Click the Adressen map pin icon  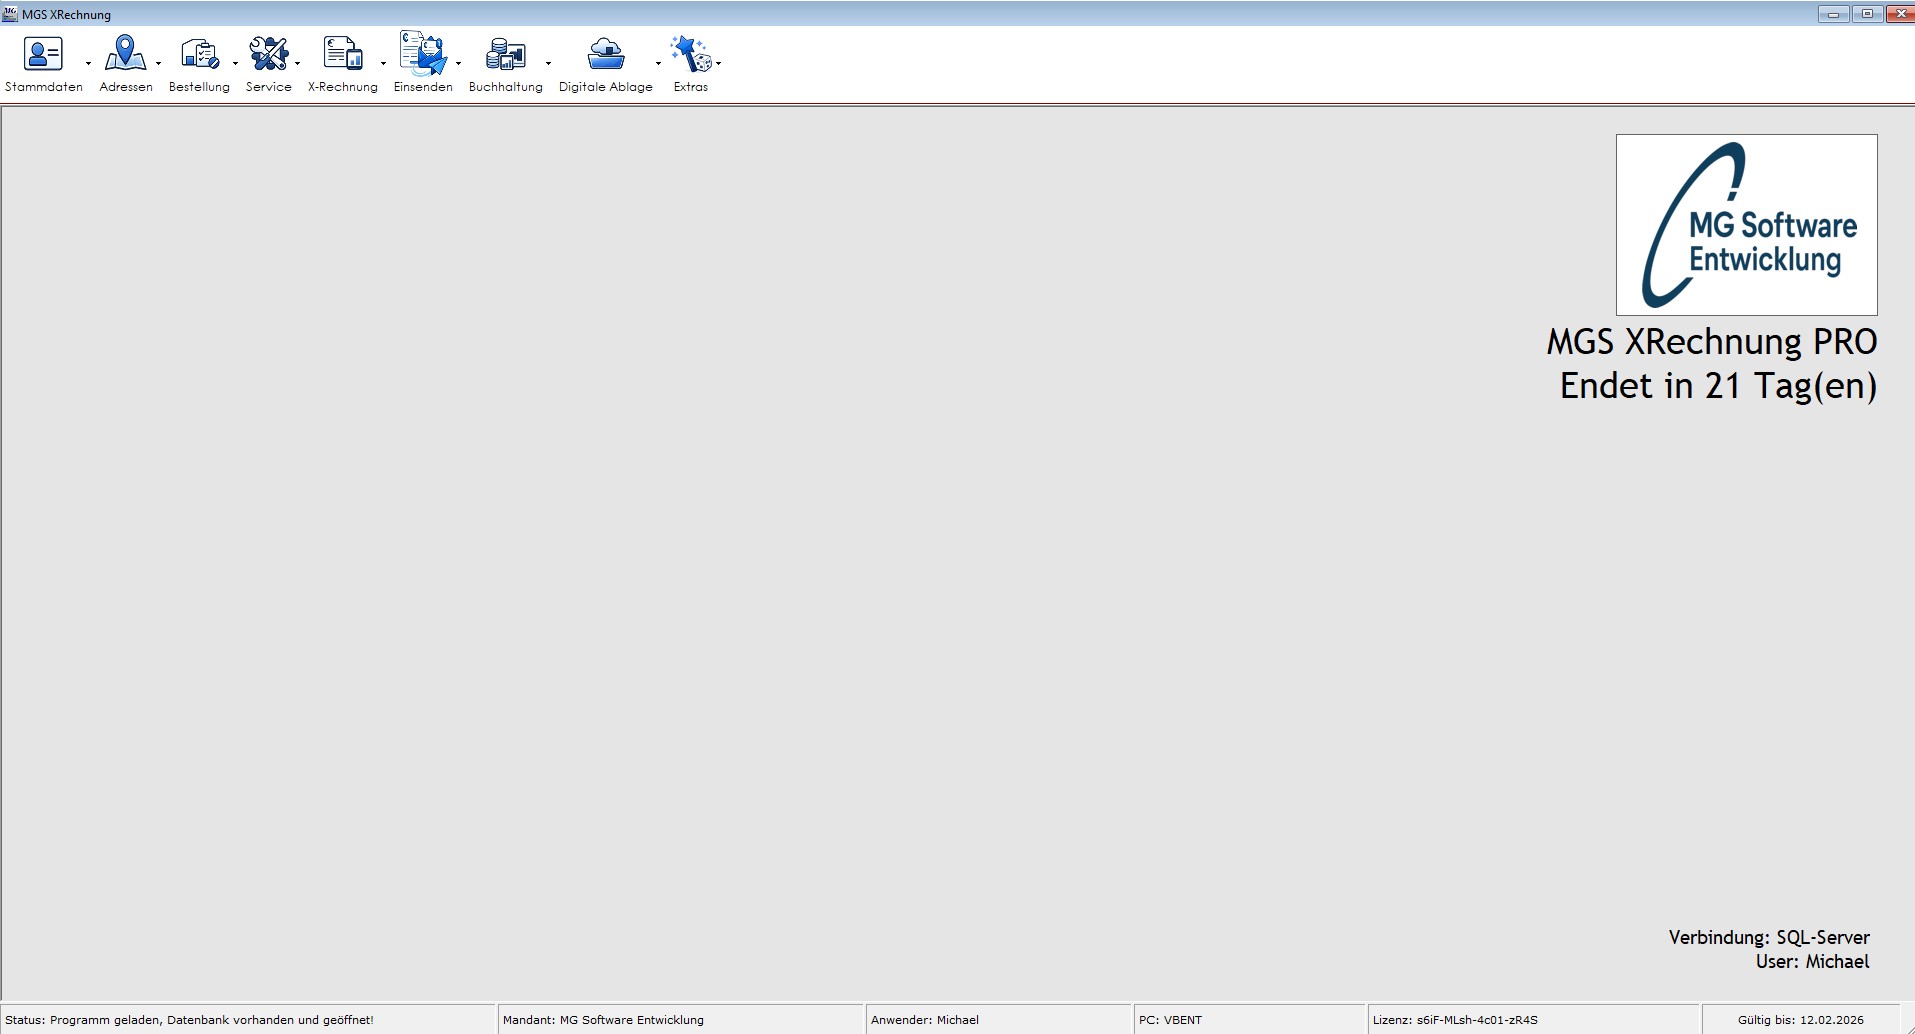point(125,54)
